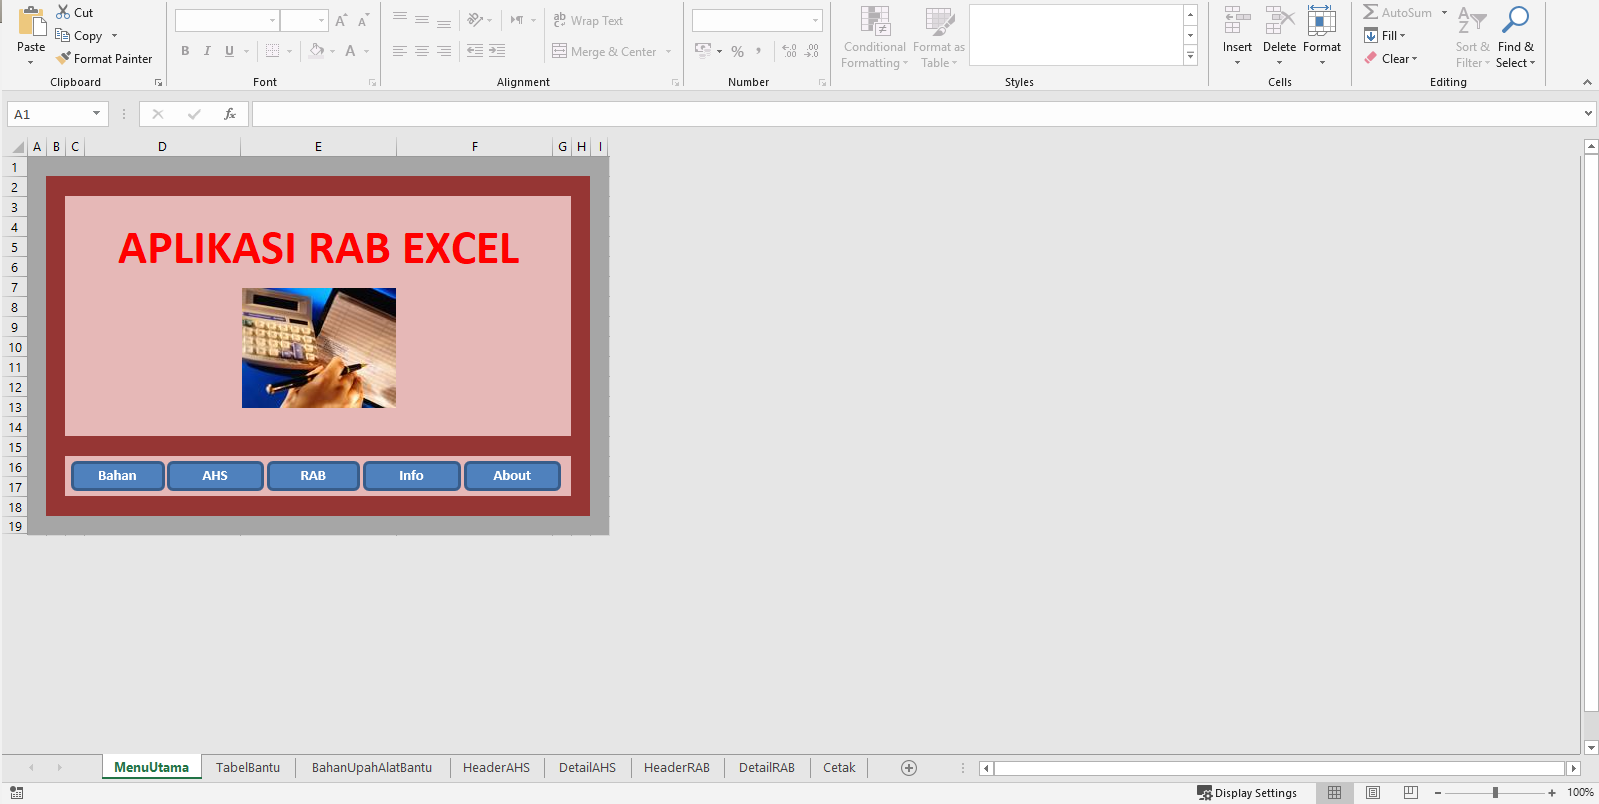
Task: Open Conditional Formatting menu
Action: [x=875, y=38]
